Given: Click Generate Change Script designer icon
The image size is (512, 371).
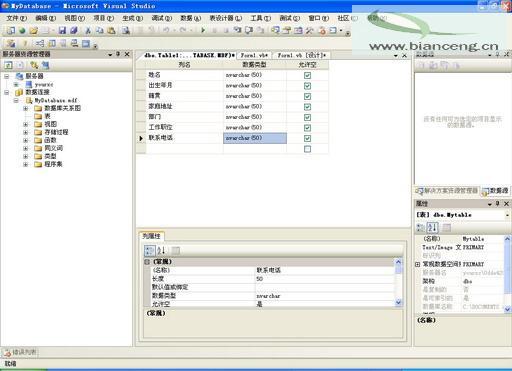Looking at the screenshot, I should pos(11,43).
